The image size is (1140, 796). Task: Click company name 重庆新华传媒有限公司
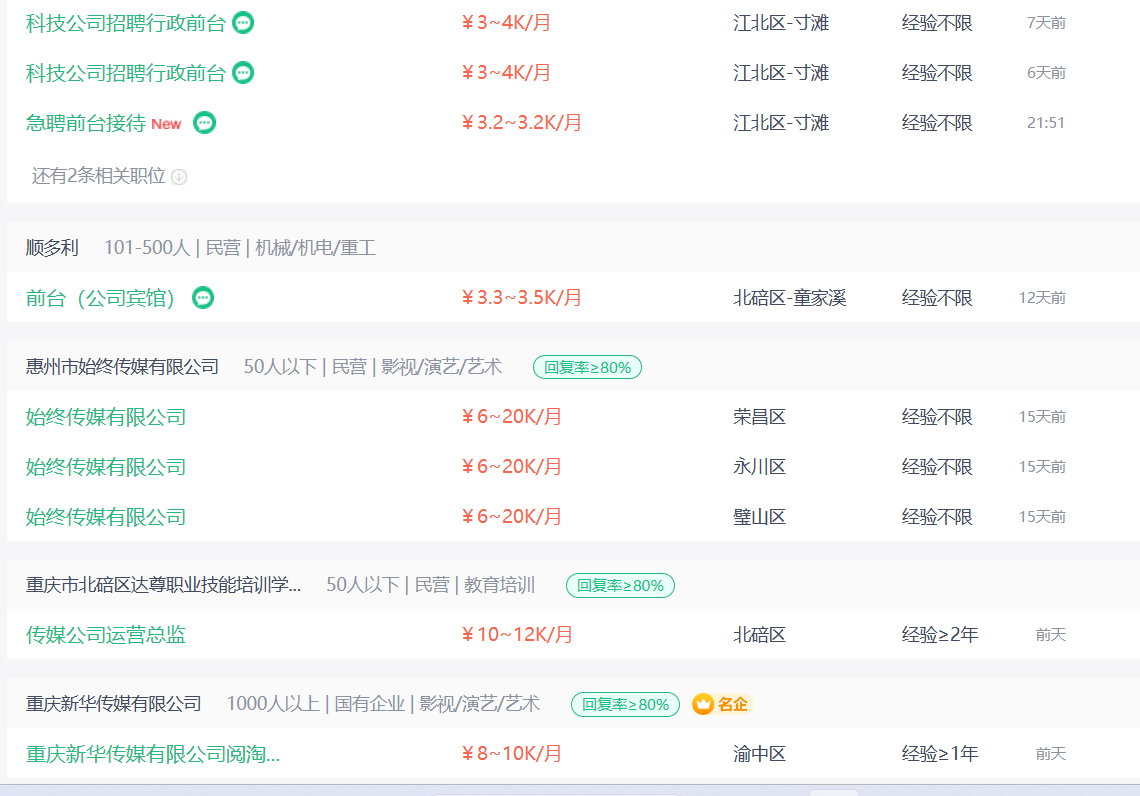(x=113, y=704)
